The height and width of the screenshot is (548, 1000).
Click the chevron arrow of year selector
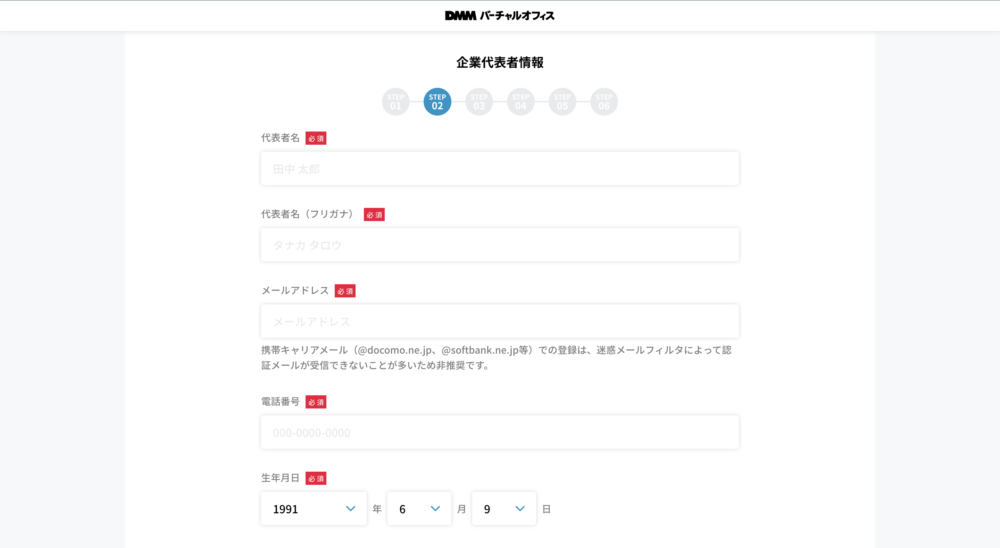[350, 508]
